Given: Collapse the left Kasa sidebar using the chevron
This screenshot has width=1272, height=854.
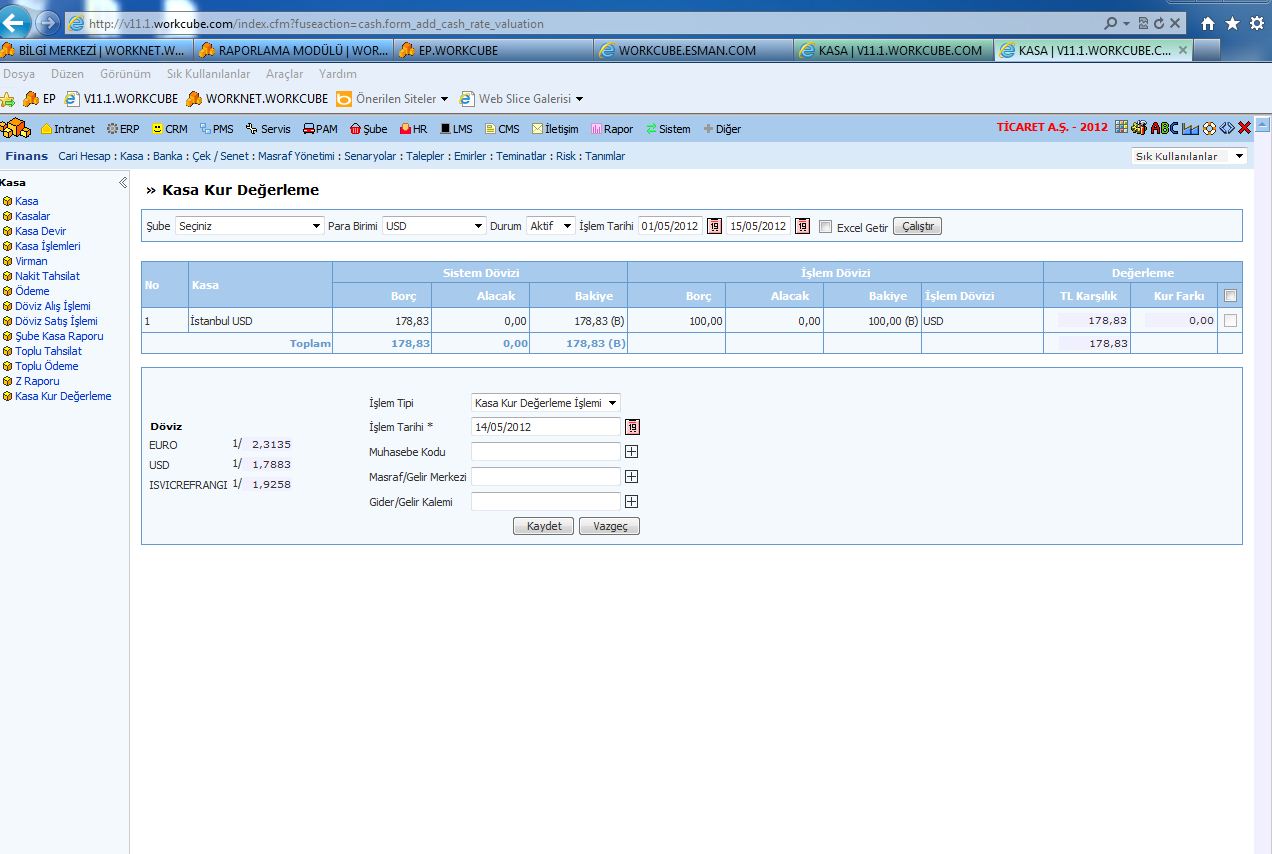Looking at the screenshot, I should tap(123, 183).
